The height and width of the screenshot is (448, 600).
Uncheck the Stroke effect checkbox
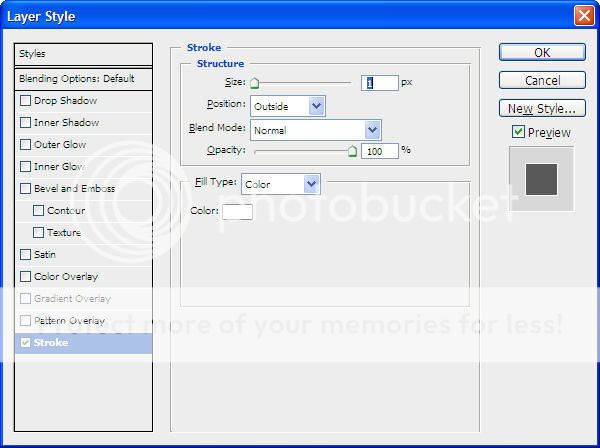(x=26, y=343)
